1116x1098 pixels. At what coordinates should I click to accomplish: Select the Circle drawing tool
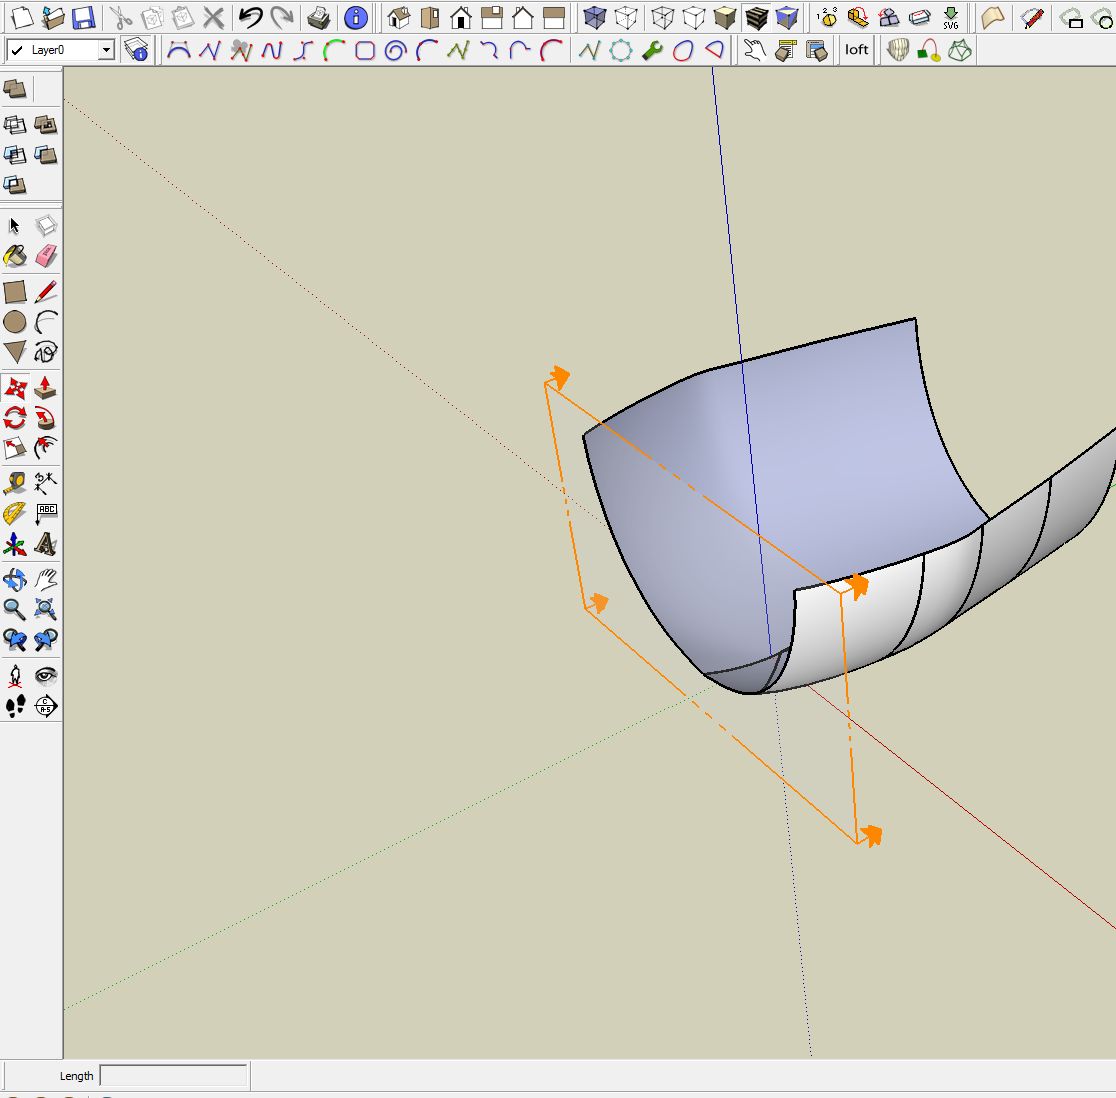pyautogui.click(x=15, y=322)
